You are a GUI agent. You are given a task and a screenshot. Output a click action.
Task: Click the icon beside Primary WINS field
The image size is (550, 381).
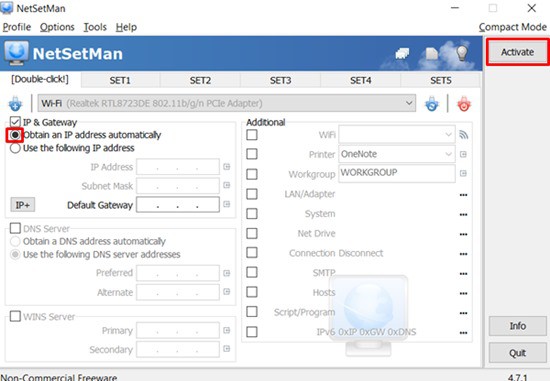tap(227, 330)
